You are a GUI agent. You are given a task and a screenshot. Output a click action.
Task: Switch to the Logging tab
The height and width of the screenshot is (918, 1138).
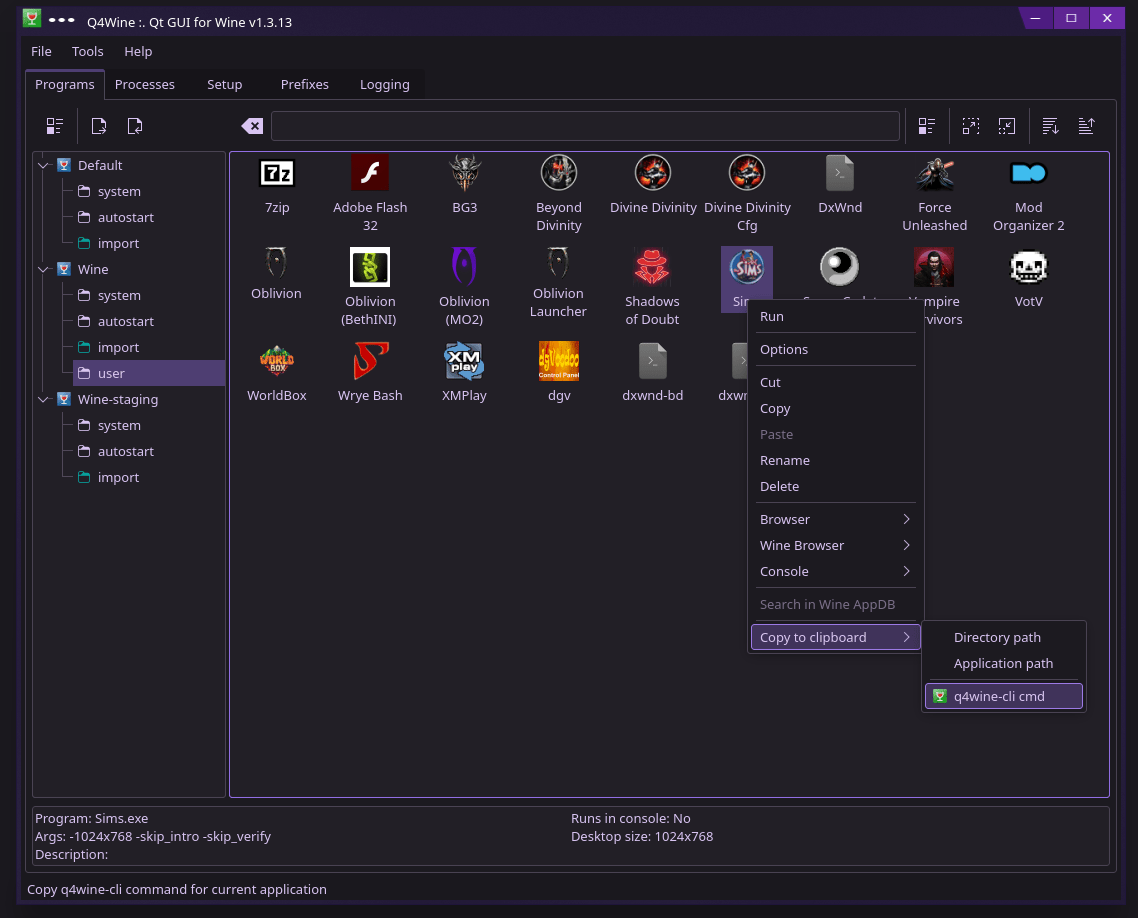tap(385, 85)
